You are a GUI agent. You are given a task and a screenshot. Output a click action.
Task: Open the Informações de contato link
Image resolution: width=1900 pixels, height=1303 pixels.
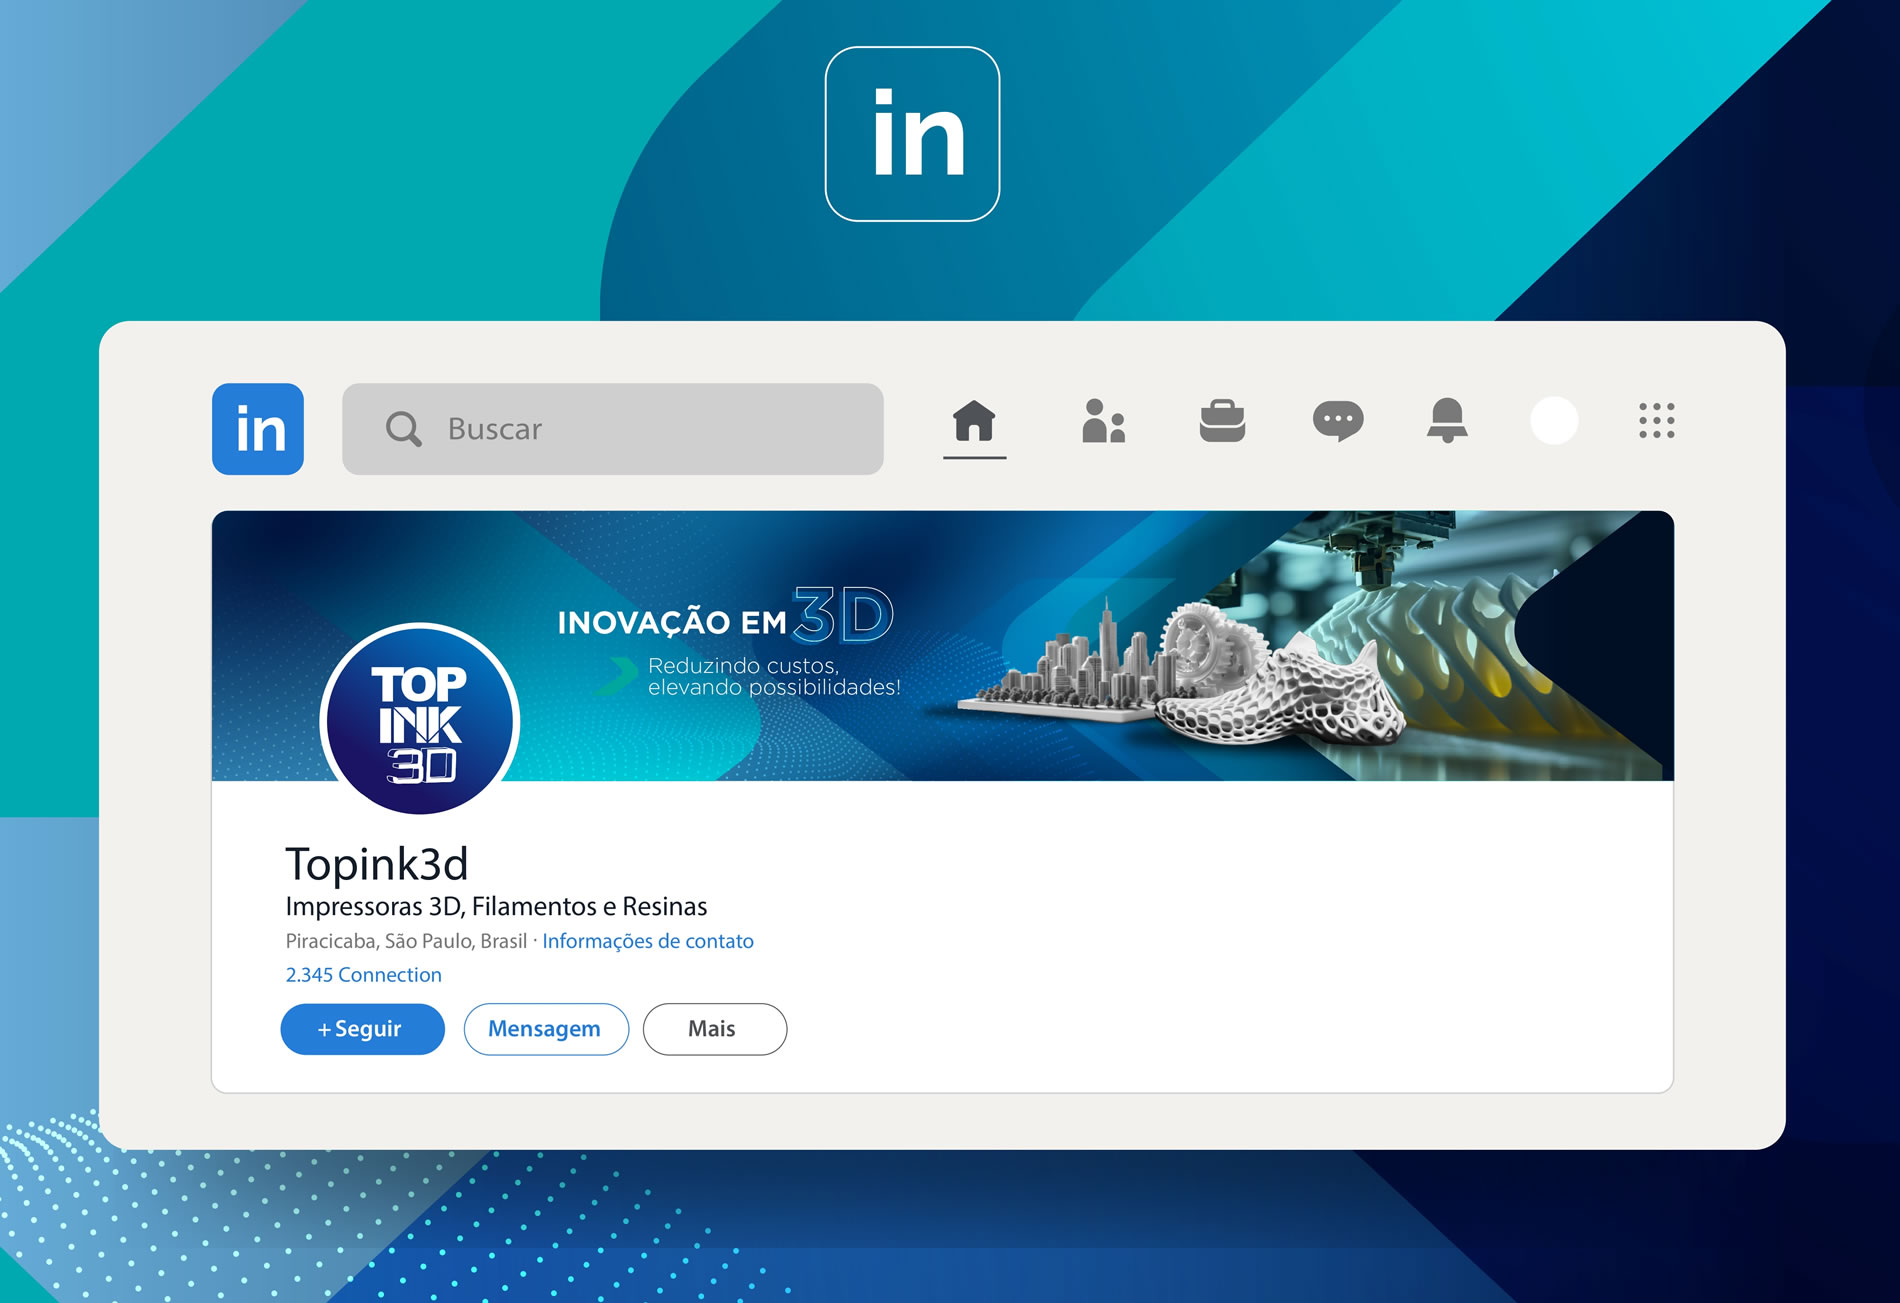pyautogui.click(x=648, y=941)
